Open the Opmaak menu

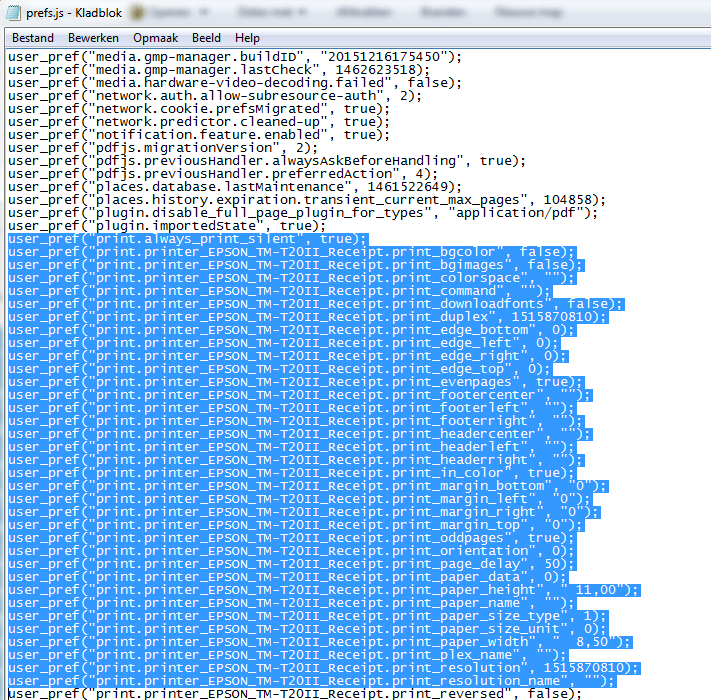click(x=155, y=37)
